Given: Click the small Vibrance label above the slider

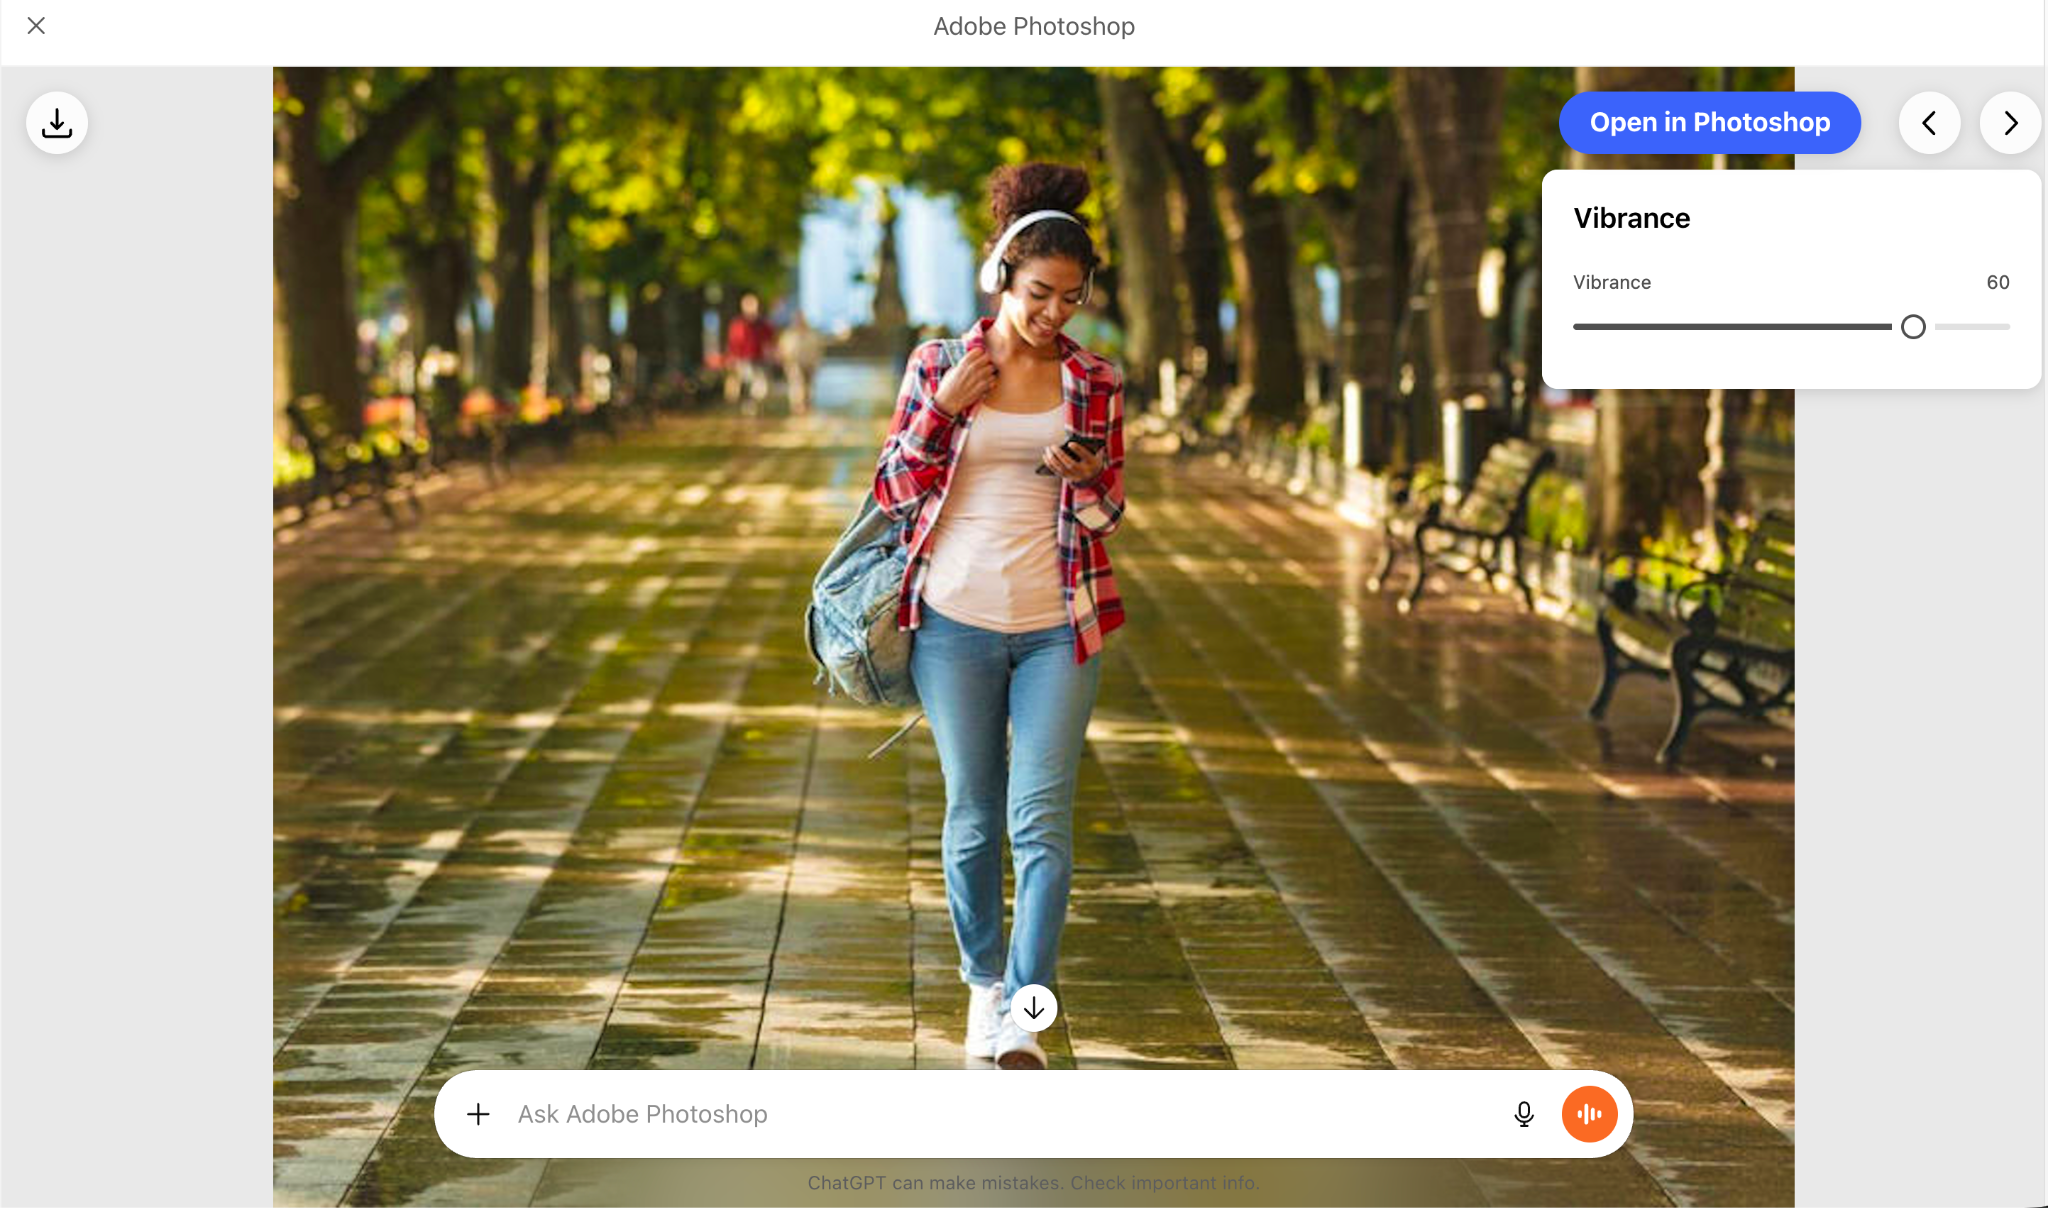Looking at the screenshot, I should click(1611, 283).
